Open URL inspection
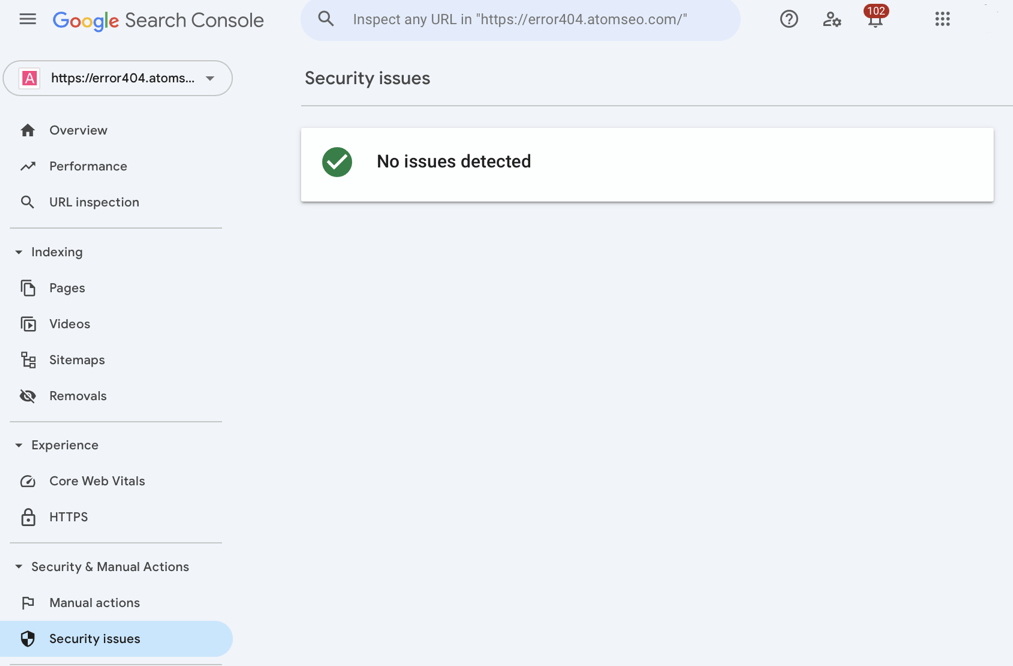 click(94, 202)
